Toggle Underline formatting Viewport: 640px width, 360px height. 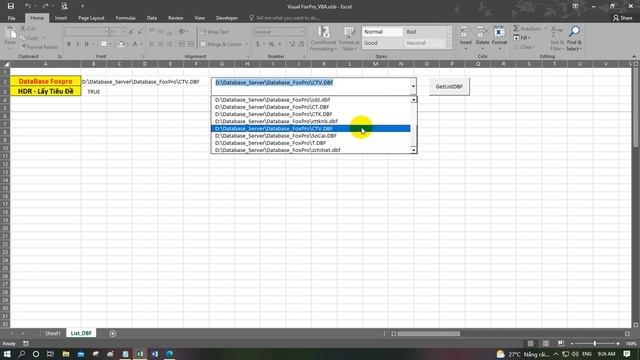86,44
